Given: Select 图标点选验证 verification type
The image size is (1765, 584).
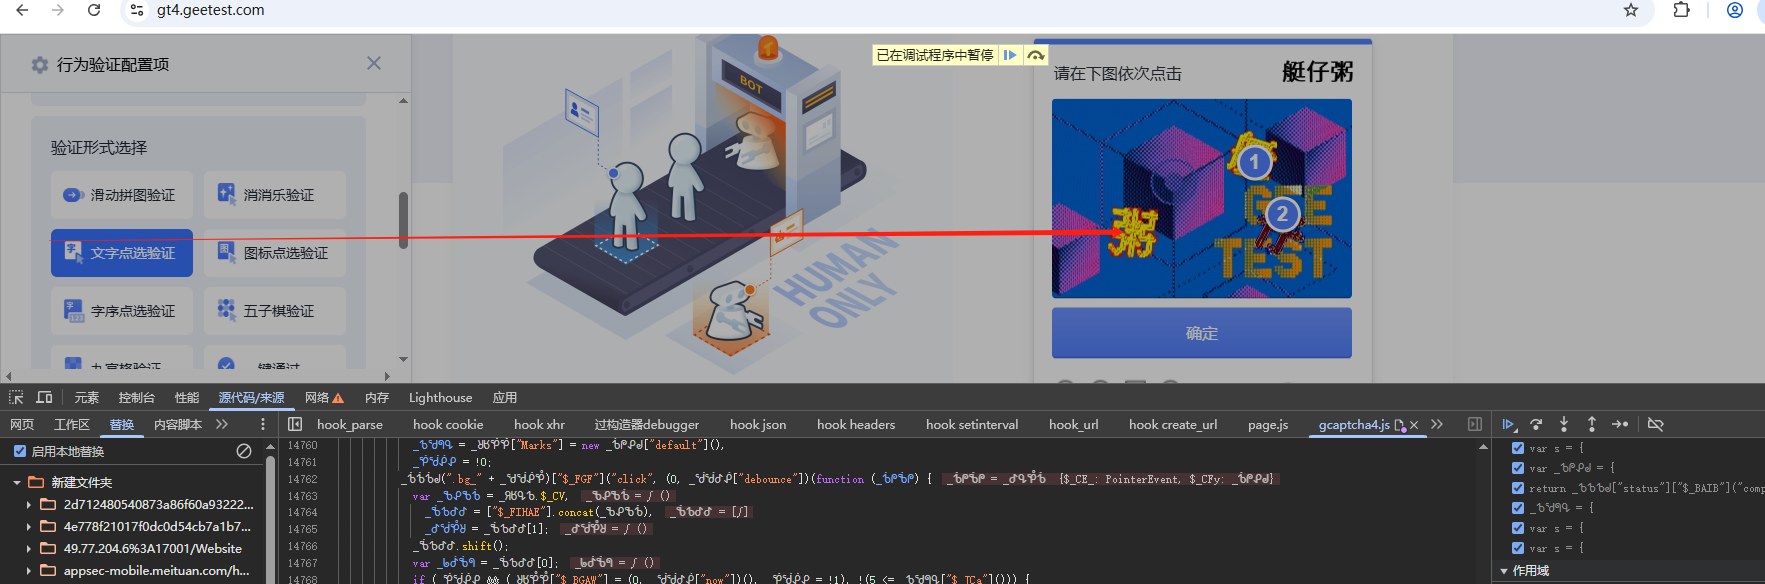Looking at the screenshot, I should pyautogui.click(x=275, y=253).
